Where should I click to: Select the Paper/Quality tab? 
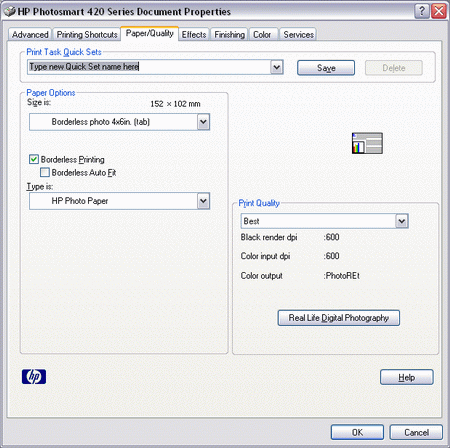point(150,33)
